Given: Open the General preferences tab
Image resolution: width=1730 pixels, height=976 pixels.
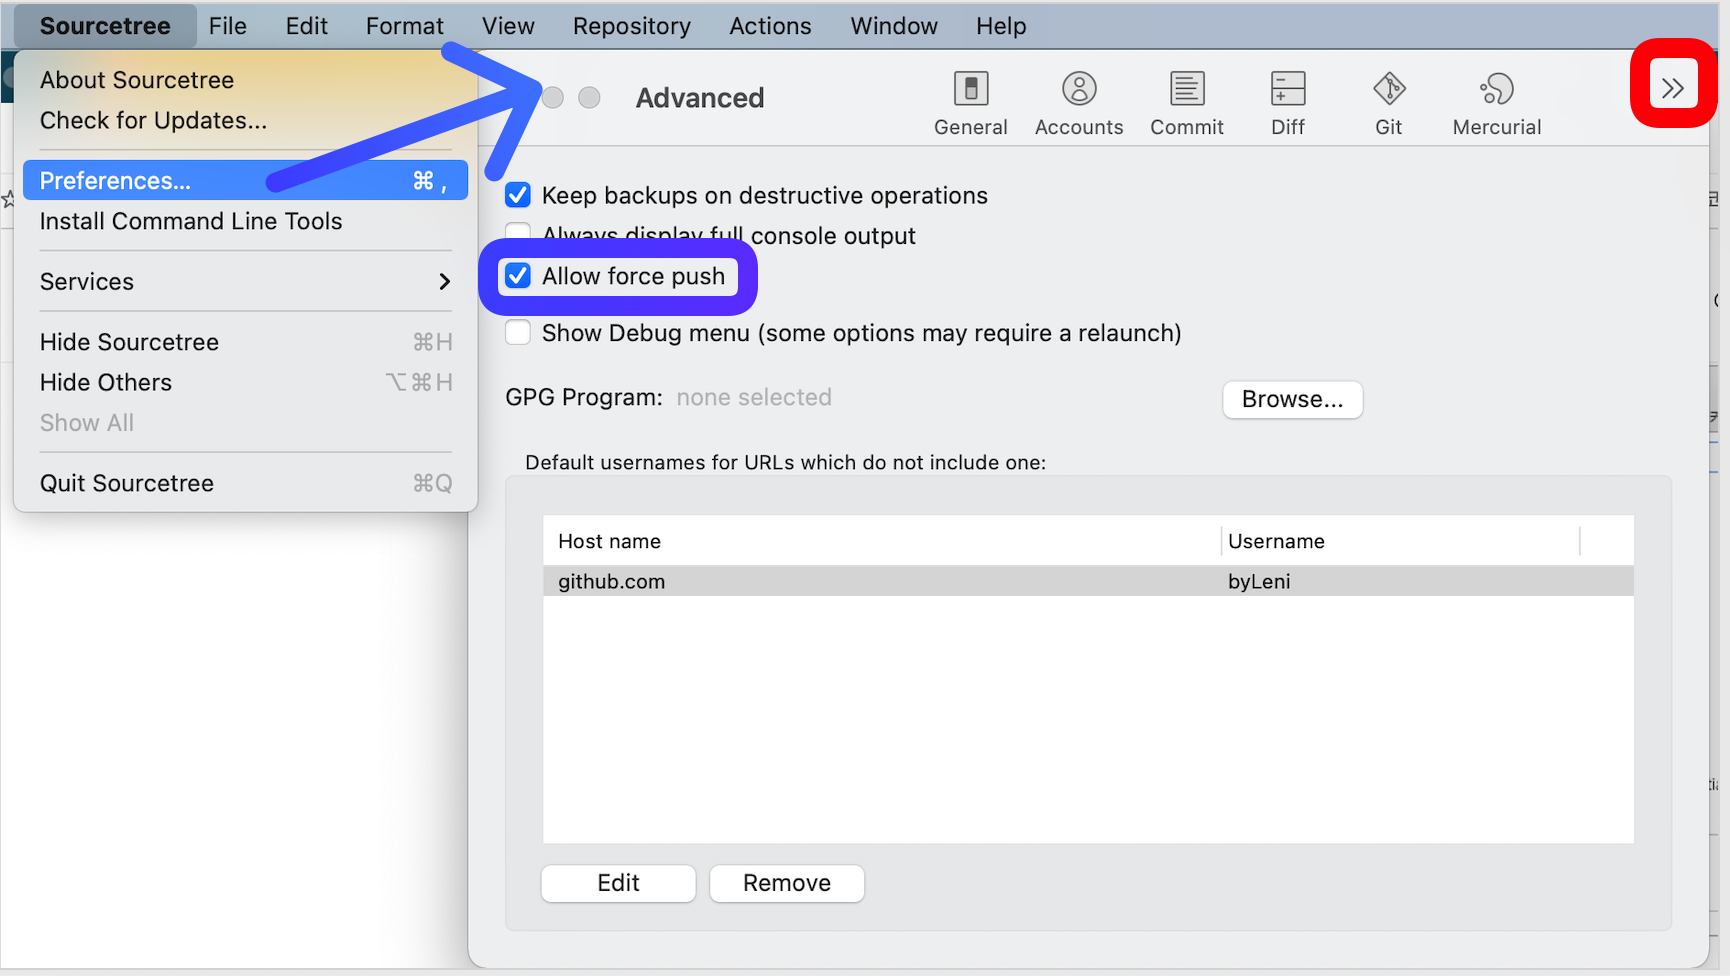Looking at the screenshot, I should (970, 103).
